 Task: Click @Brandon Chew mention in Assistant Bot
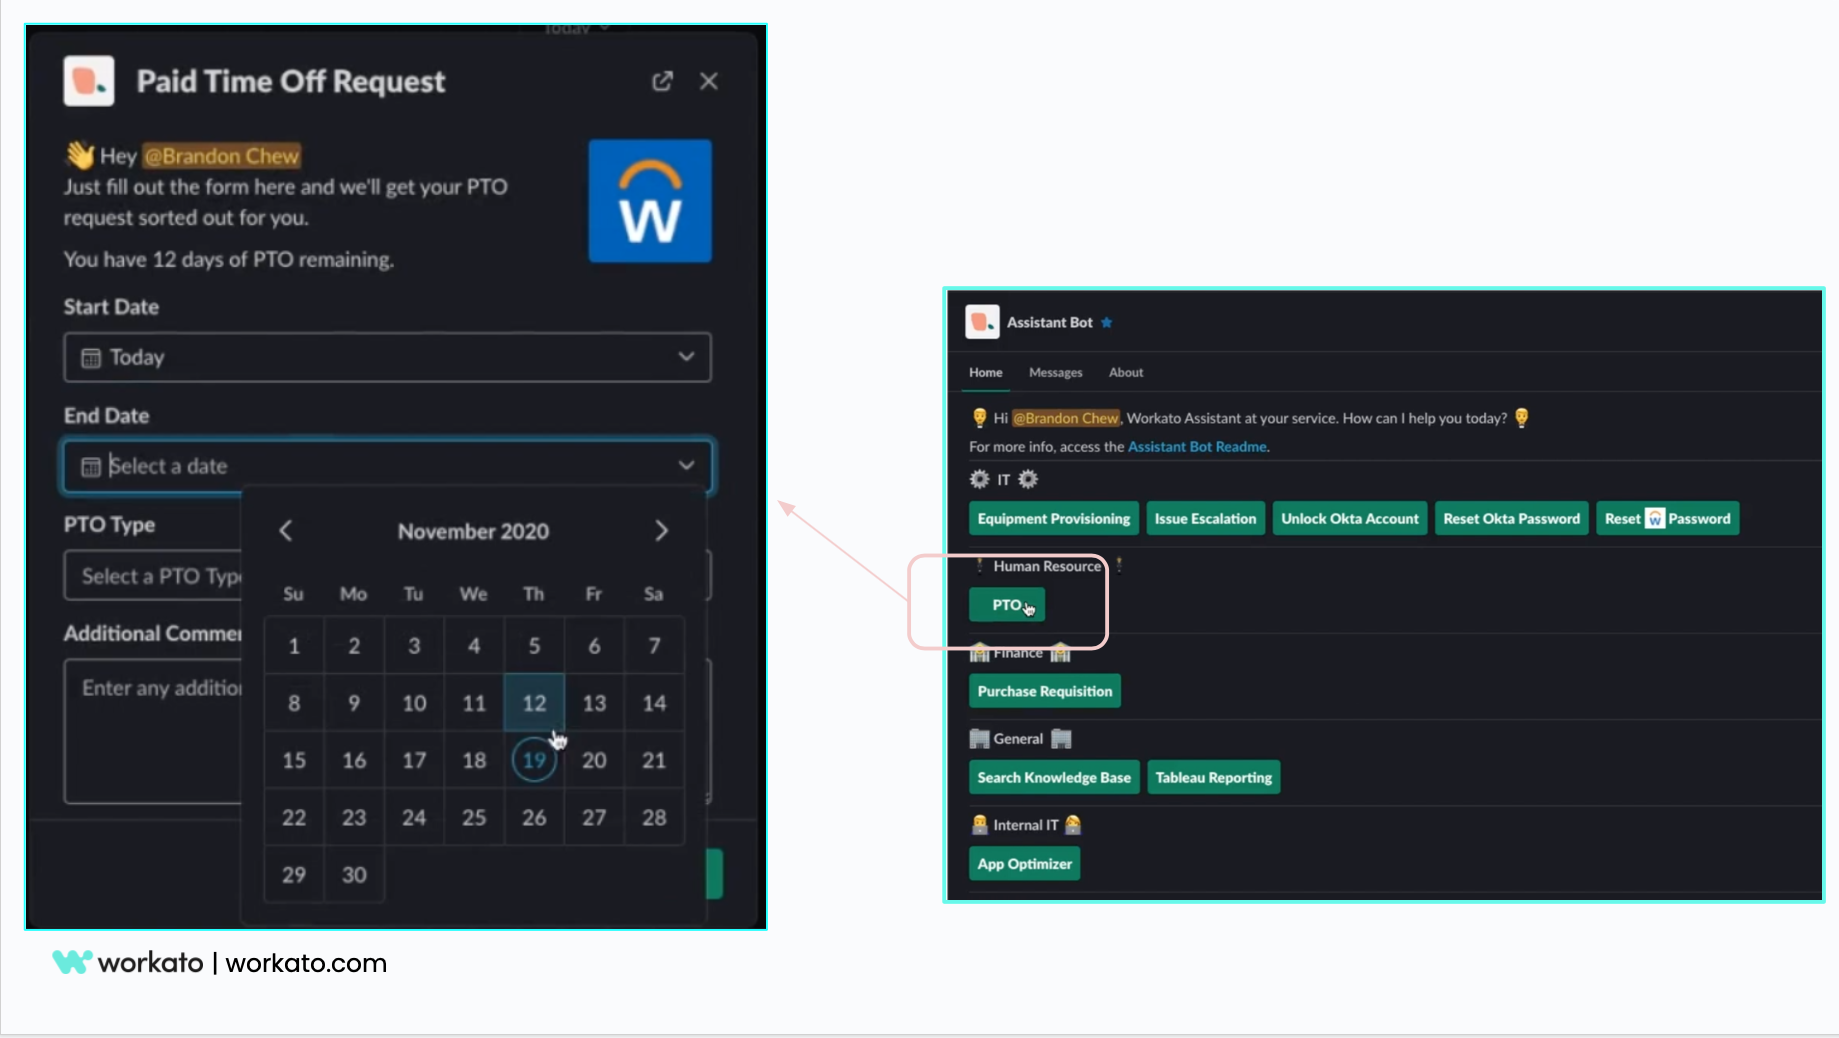click(x=1066, y=418)
